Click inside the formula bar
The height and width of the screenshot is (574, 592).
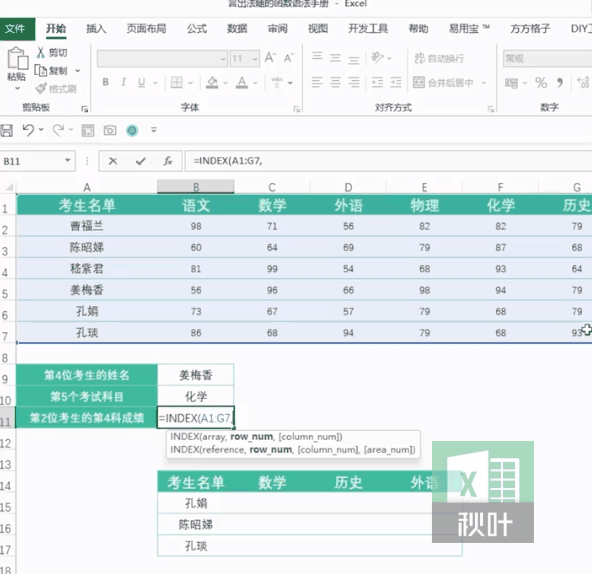[389, 161]
